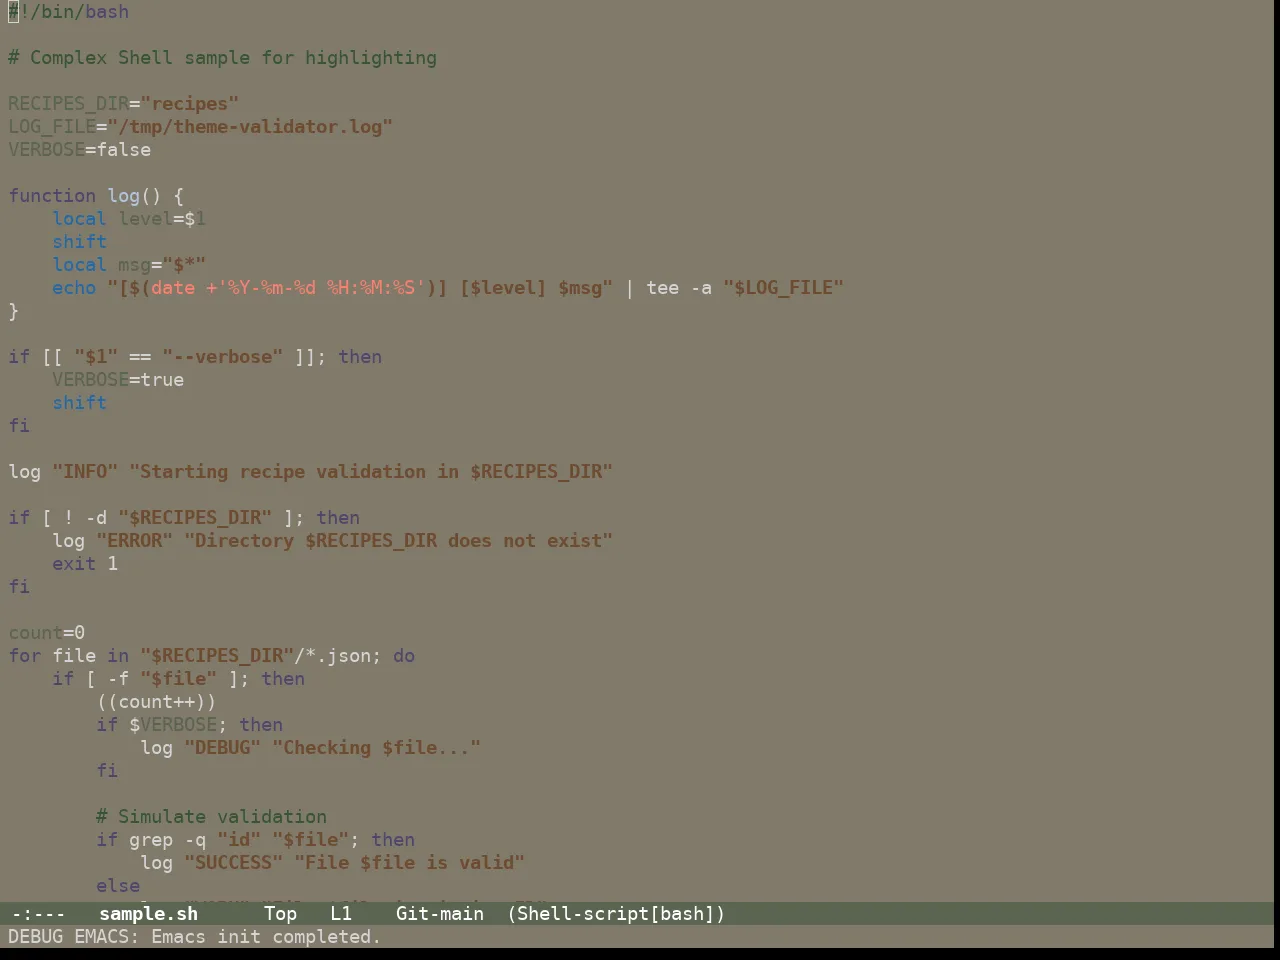Screen dimensions: 1280x960
Task: Click the VERBOSE=true assignment
Action: click(x=118, y=380)
